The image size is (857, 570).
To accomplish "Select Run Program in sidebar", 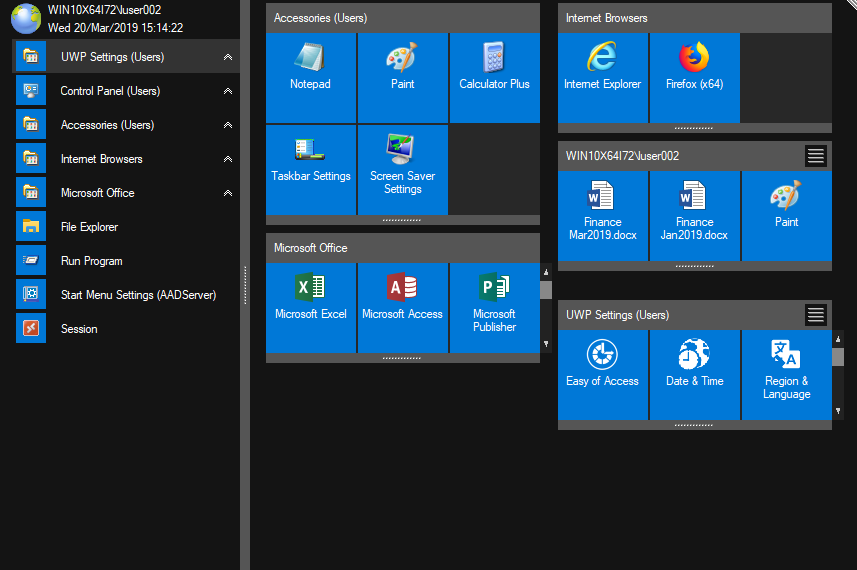I will pyautogui.click(x=91, y=261).
